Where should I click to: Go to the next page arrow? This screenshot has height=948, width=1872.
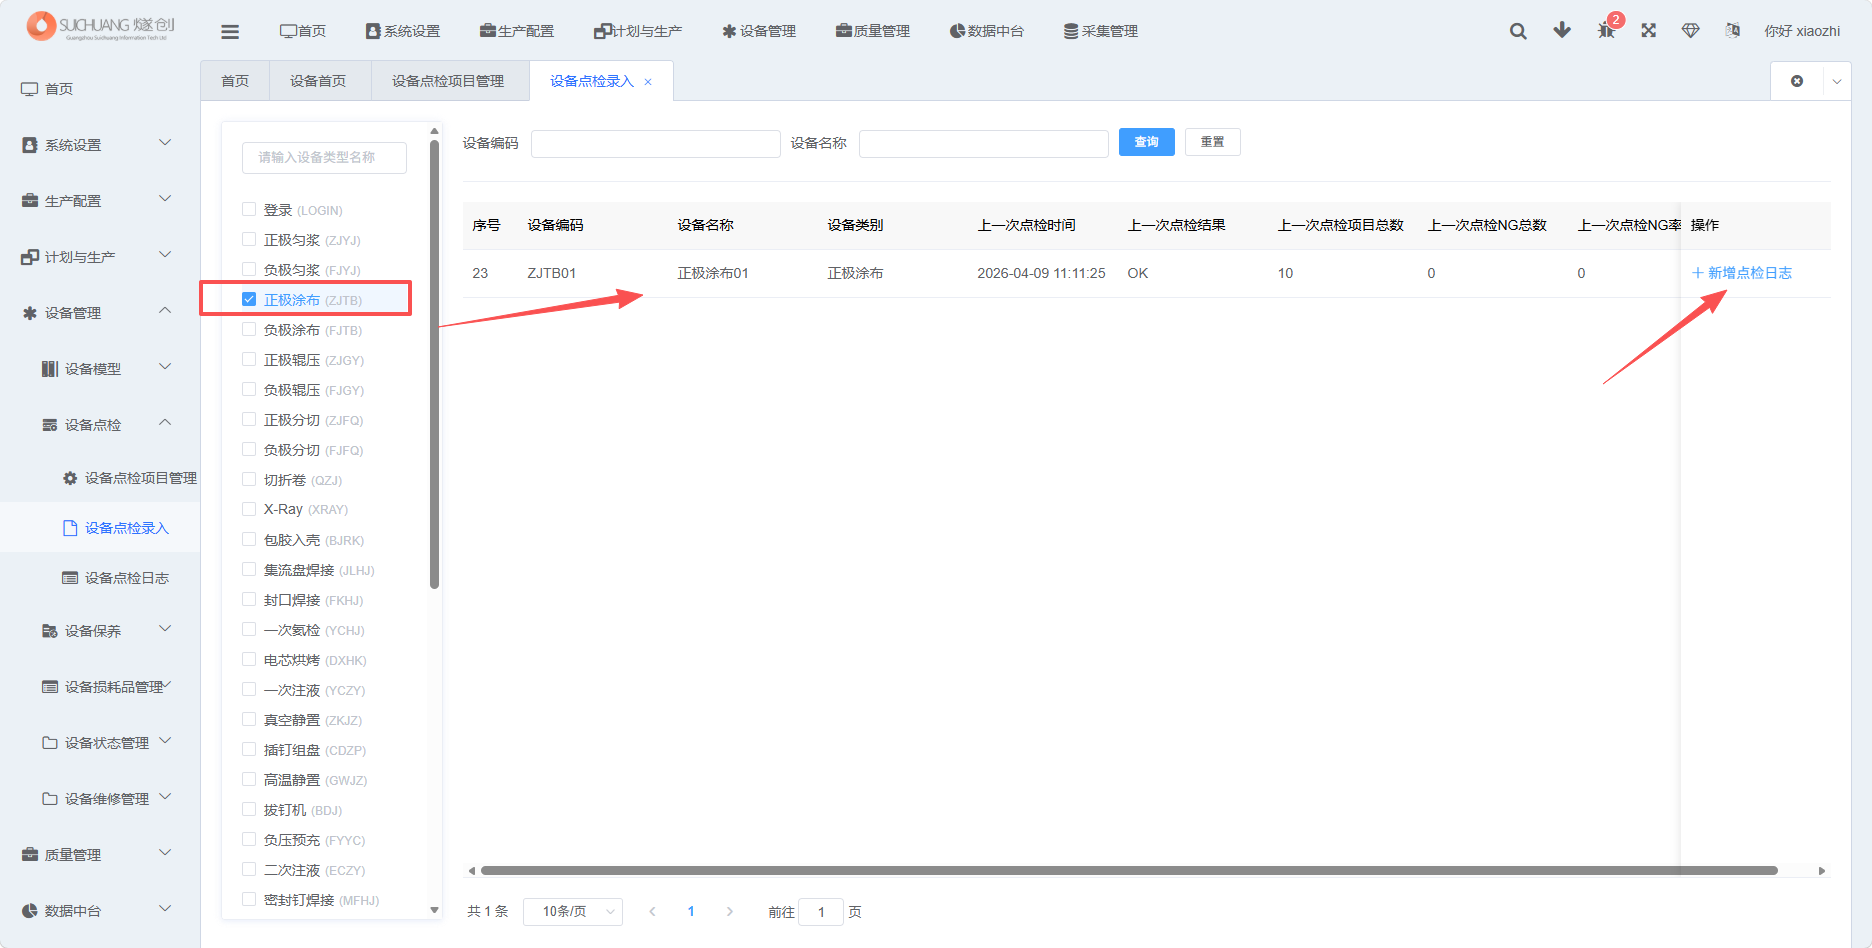[730, 911]
